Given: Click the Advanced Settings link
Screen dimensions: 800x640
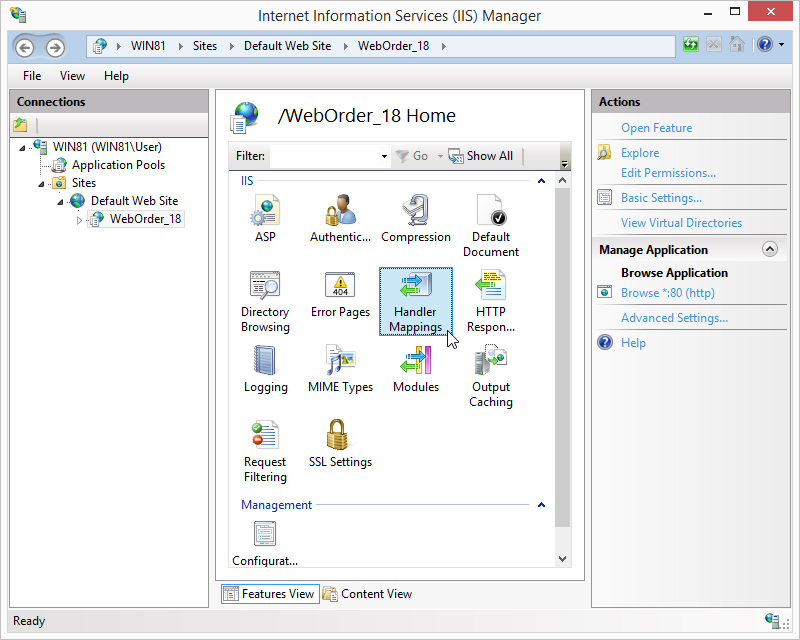Looking at the screenshot, I should [x=674, y=317].
